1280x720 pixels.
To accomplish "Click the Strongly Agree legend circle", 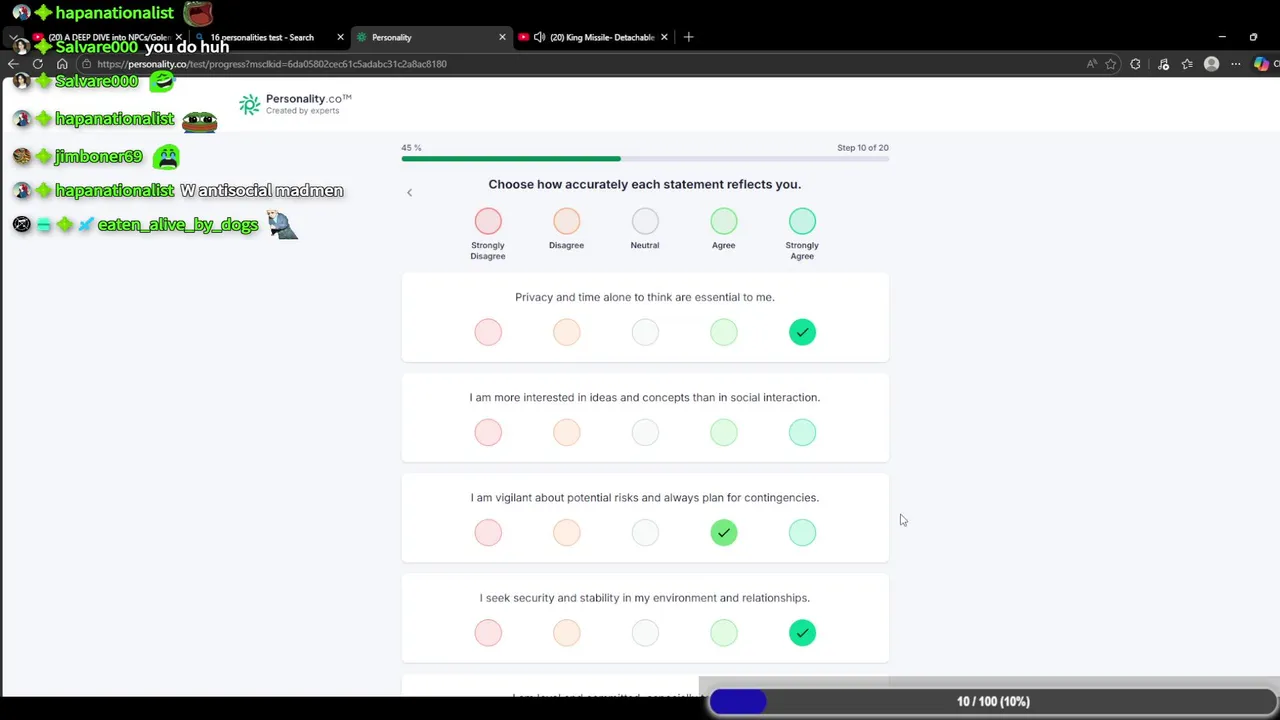I will [x=802, y=221].
